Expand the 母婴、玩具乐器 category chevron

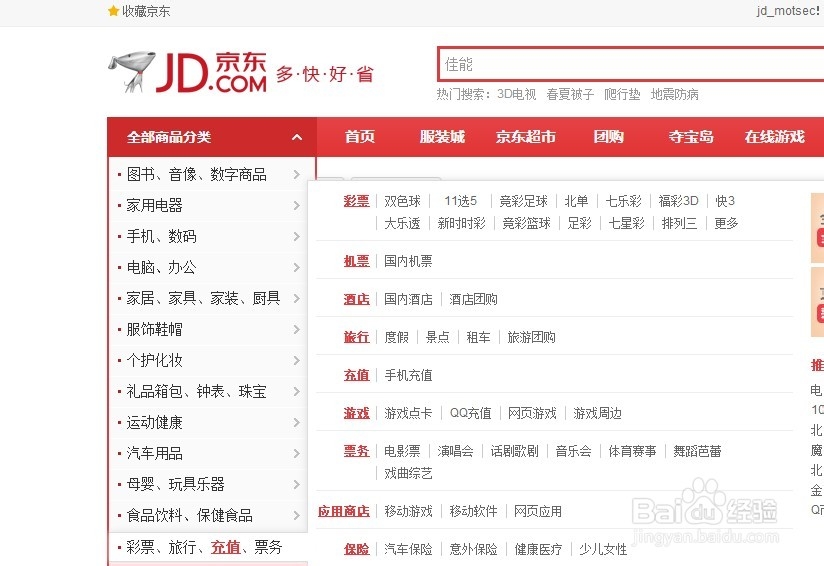click(297, 485)
